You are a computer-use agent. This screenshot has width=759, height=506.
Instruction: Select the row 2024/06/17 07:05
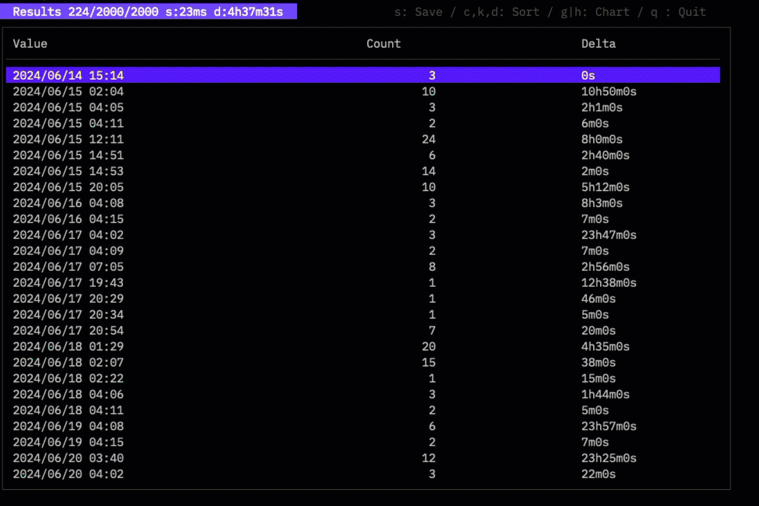tap(363, 267)
